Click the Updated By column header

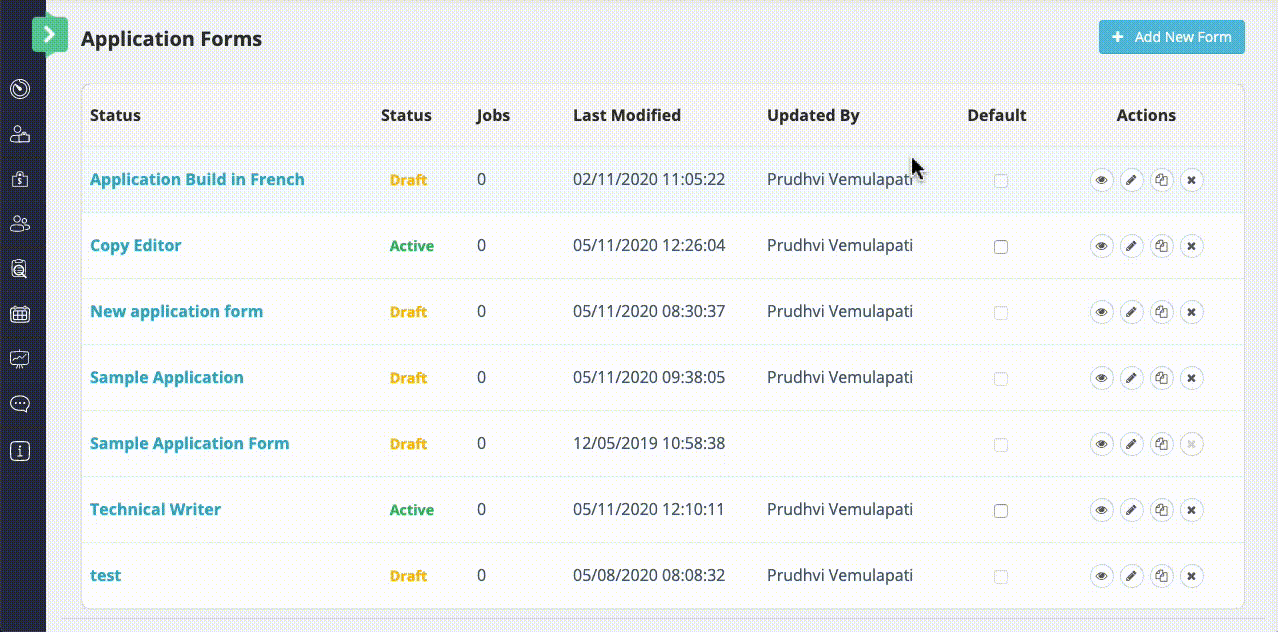coord(812,115)
